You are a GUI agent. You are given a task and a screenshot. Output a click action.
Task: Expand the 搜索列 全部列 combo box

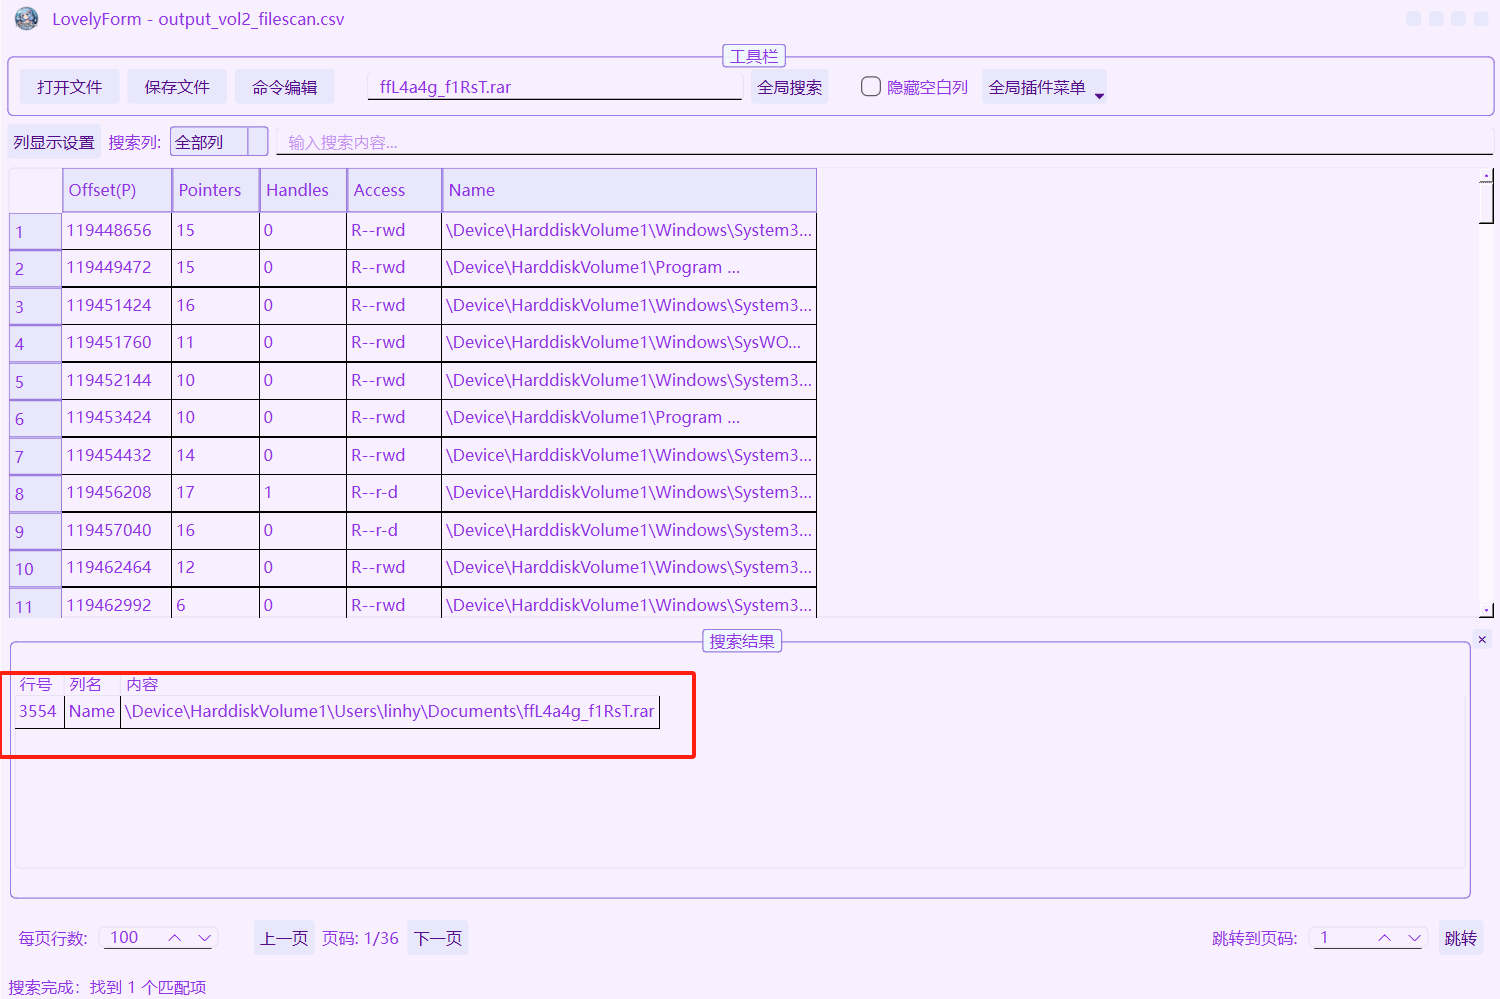pyautogui.click(x=219, y=142)
